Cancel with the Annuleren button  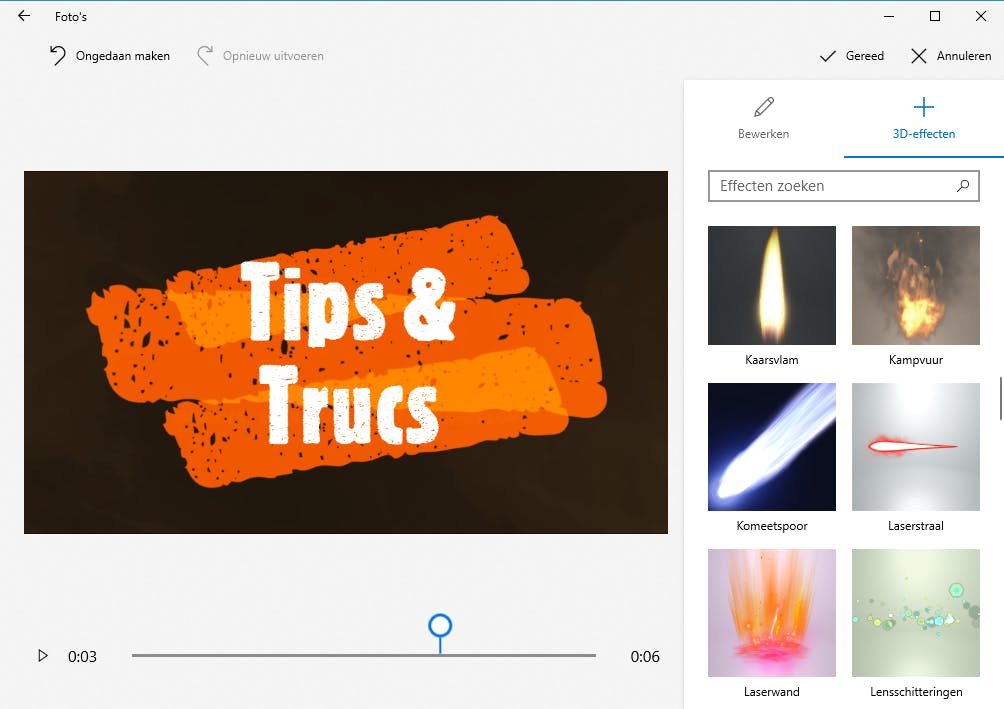click(951, 56)
